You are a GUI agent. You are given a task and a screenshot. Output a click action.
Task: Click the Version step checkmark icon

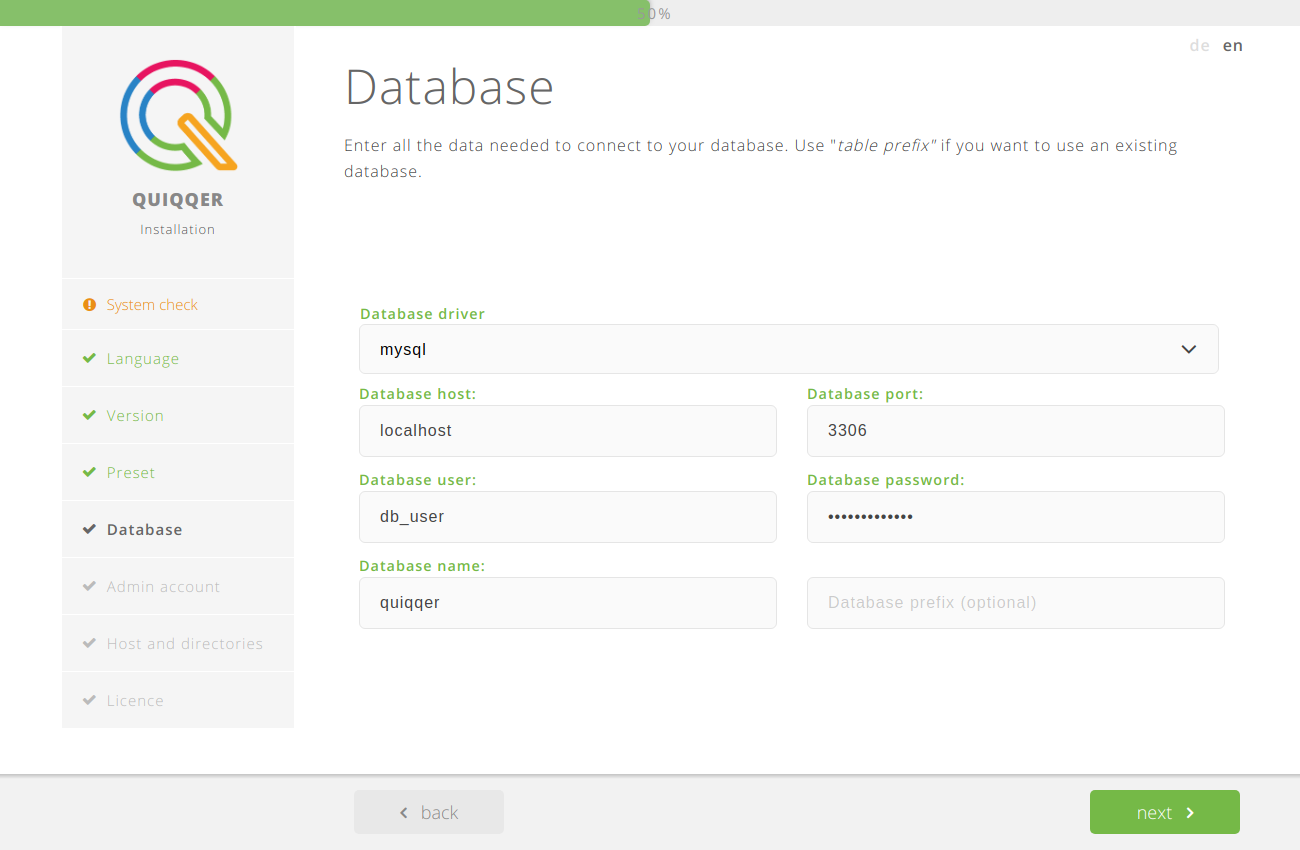[90, 416]
